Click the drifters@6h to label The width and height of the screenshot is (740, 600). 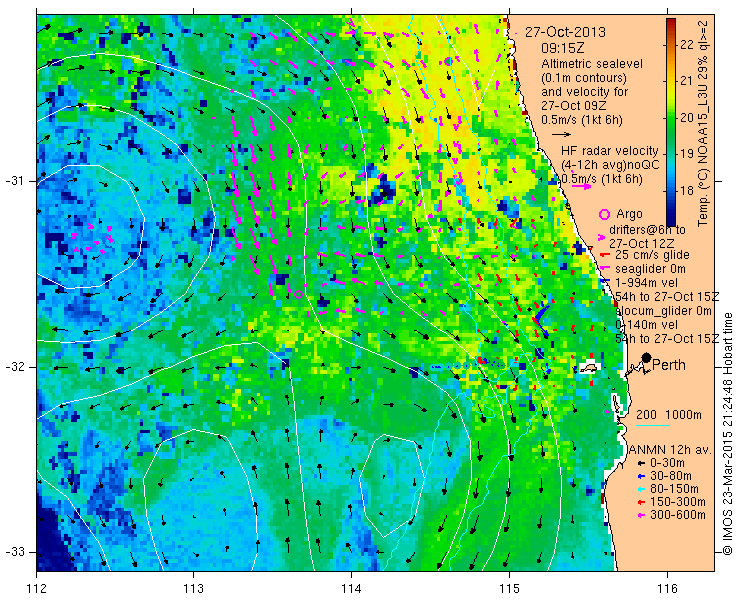coord(647,230)
